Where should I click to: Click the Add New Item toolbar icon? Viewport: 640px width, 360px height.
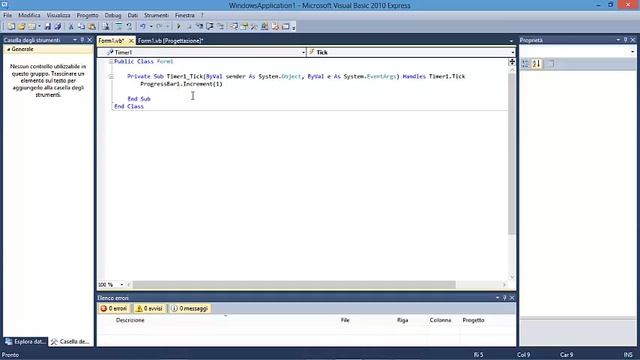coord(31,27)
